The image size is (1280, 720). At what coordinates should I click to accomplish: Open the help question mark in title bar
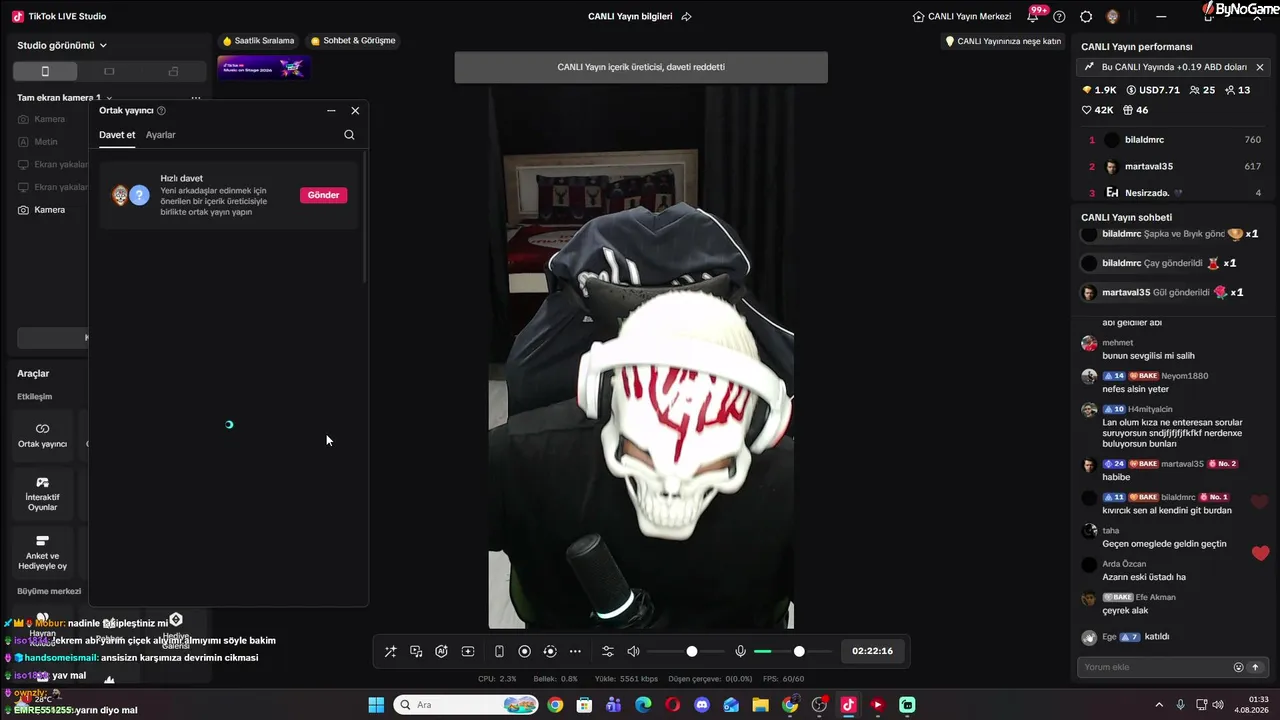click(x=1059, y=16)
